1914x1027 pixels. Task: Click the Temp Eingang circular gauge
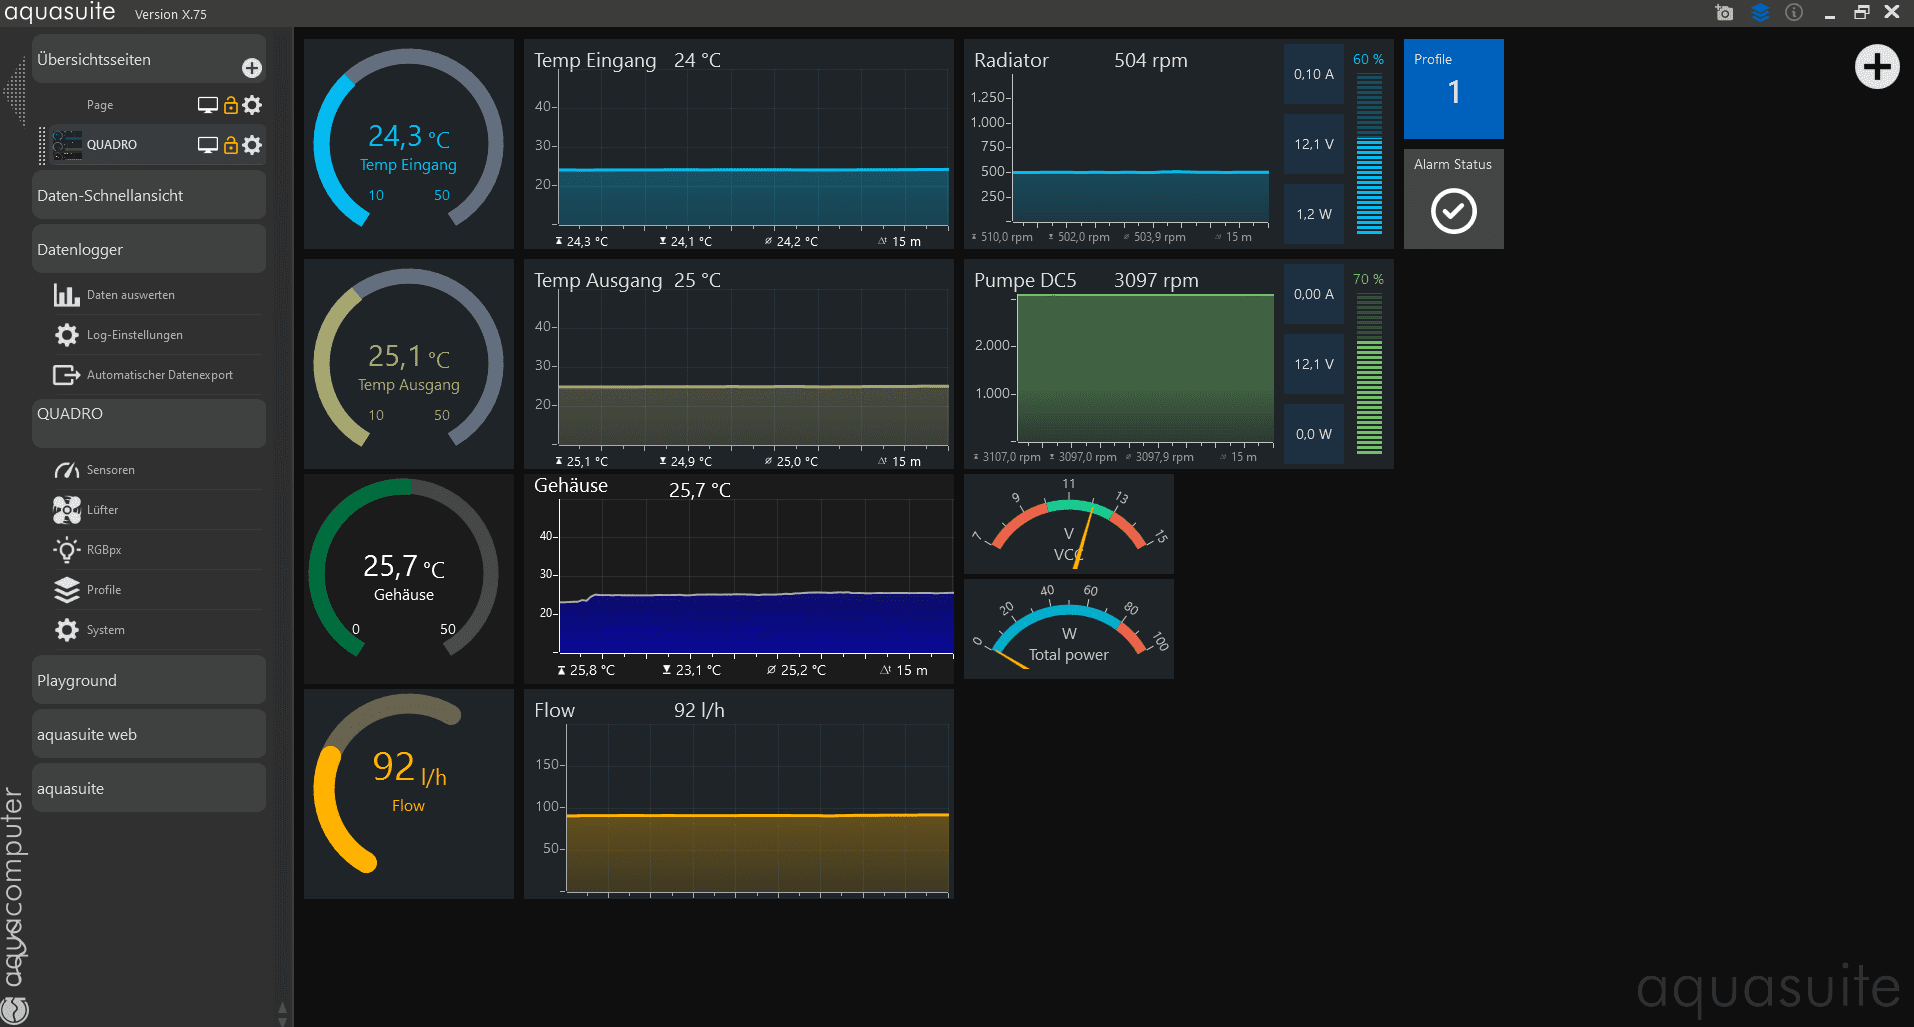point(408,144)
